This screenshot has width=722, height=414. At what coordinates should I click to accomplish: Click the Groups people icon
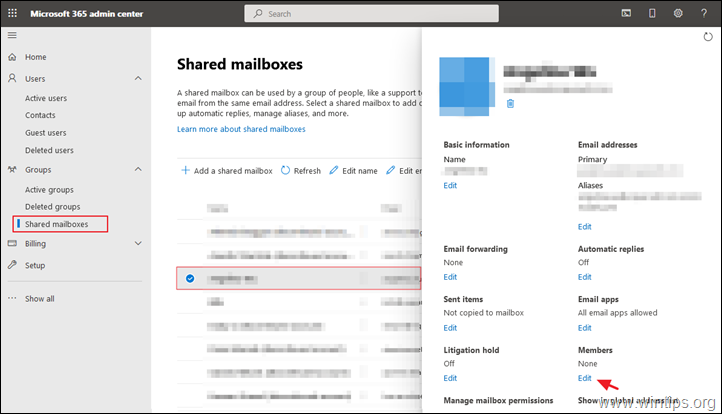12,169
